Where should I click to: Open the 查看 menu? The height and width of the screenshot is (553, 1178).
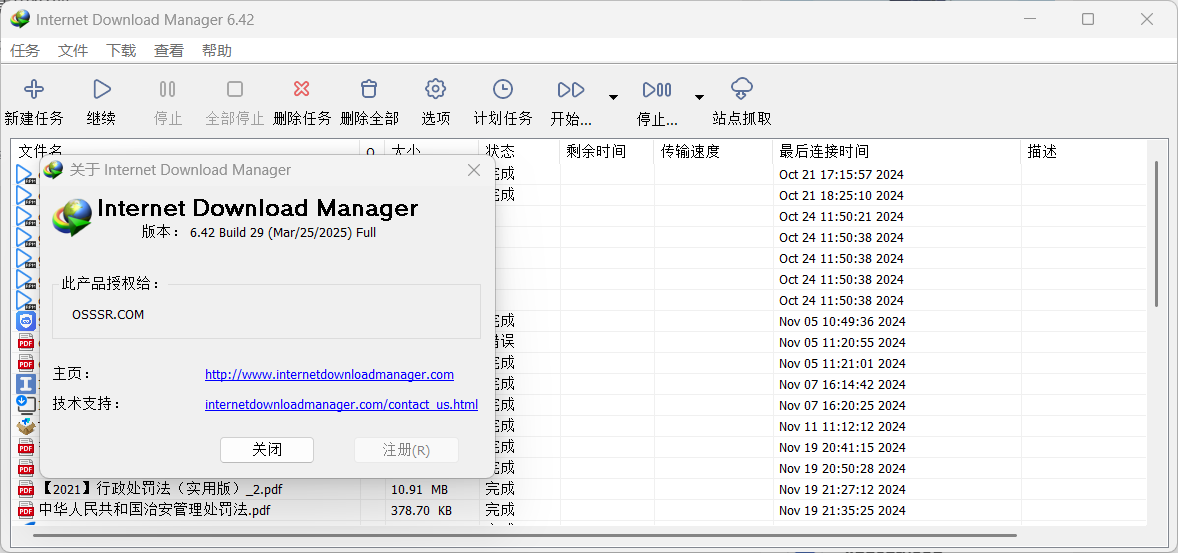(x=169, y=50)
